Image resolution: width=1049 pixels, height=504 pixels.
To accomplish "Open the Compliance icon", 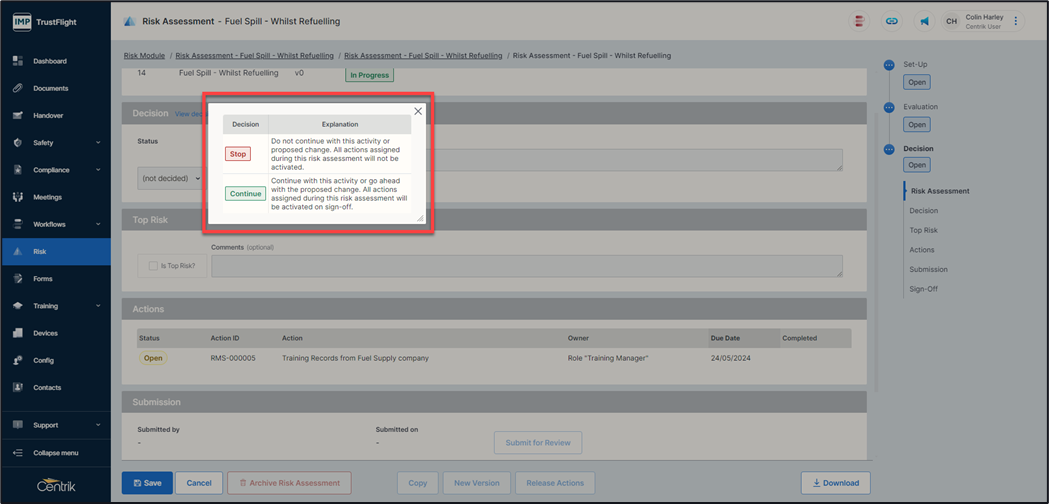I will pyautogui.click(x=18, y=170).
